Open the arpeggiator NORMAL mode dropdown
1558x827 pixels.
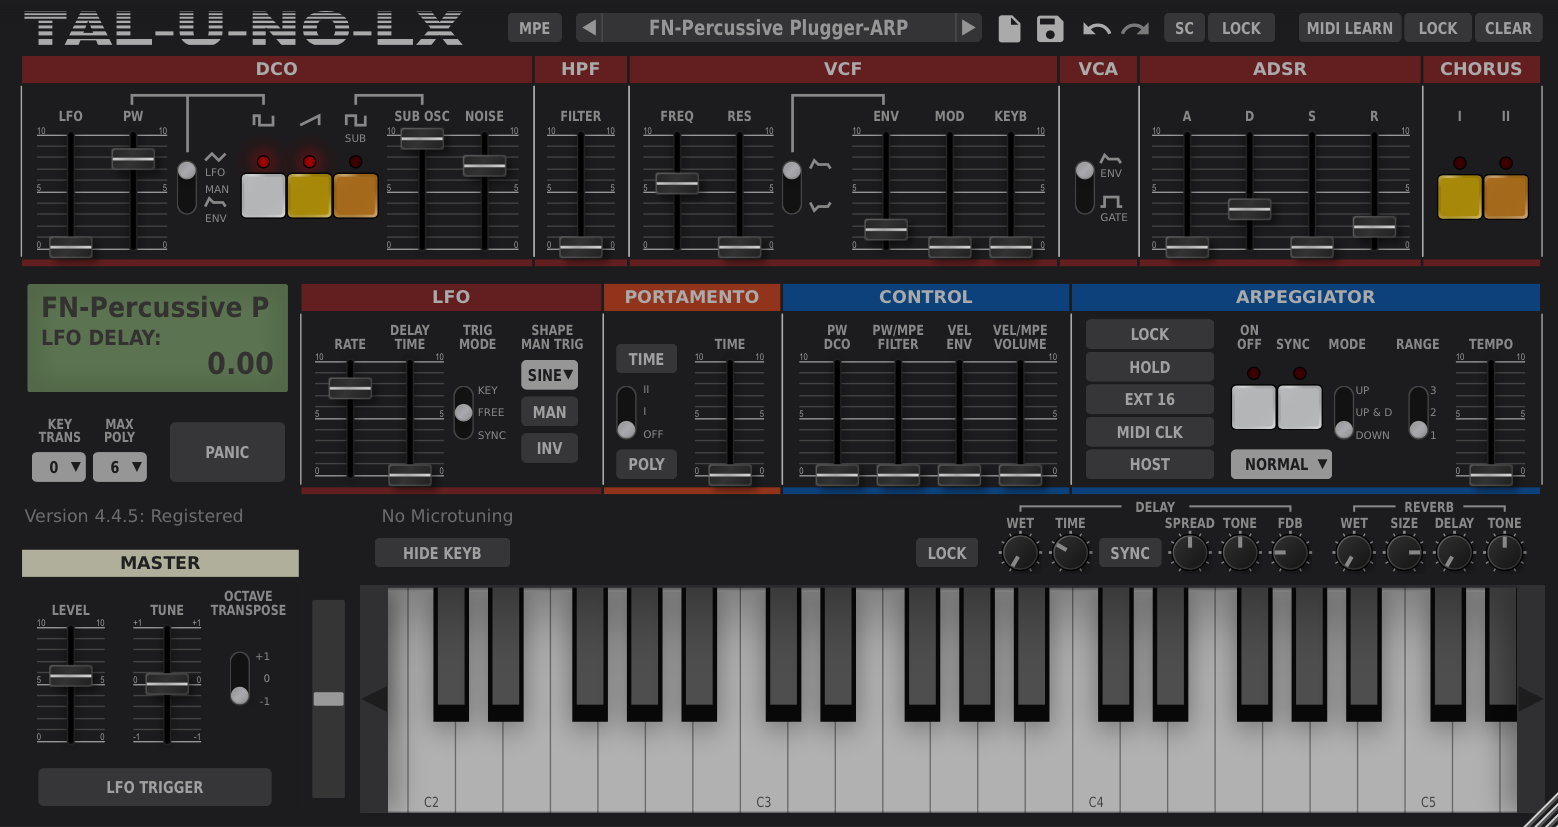1281,464
